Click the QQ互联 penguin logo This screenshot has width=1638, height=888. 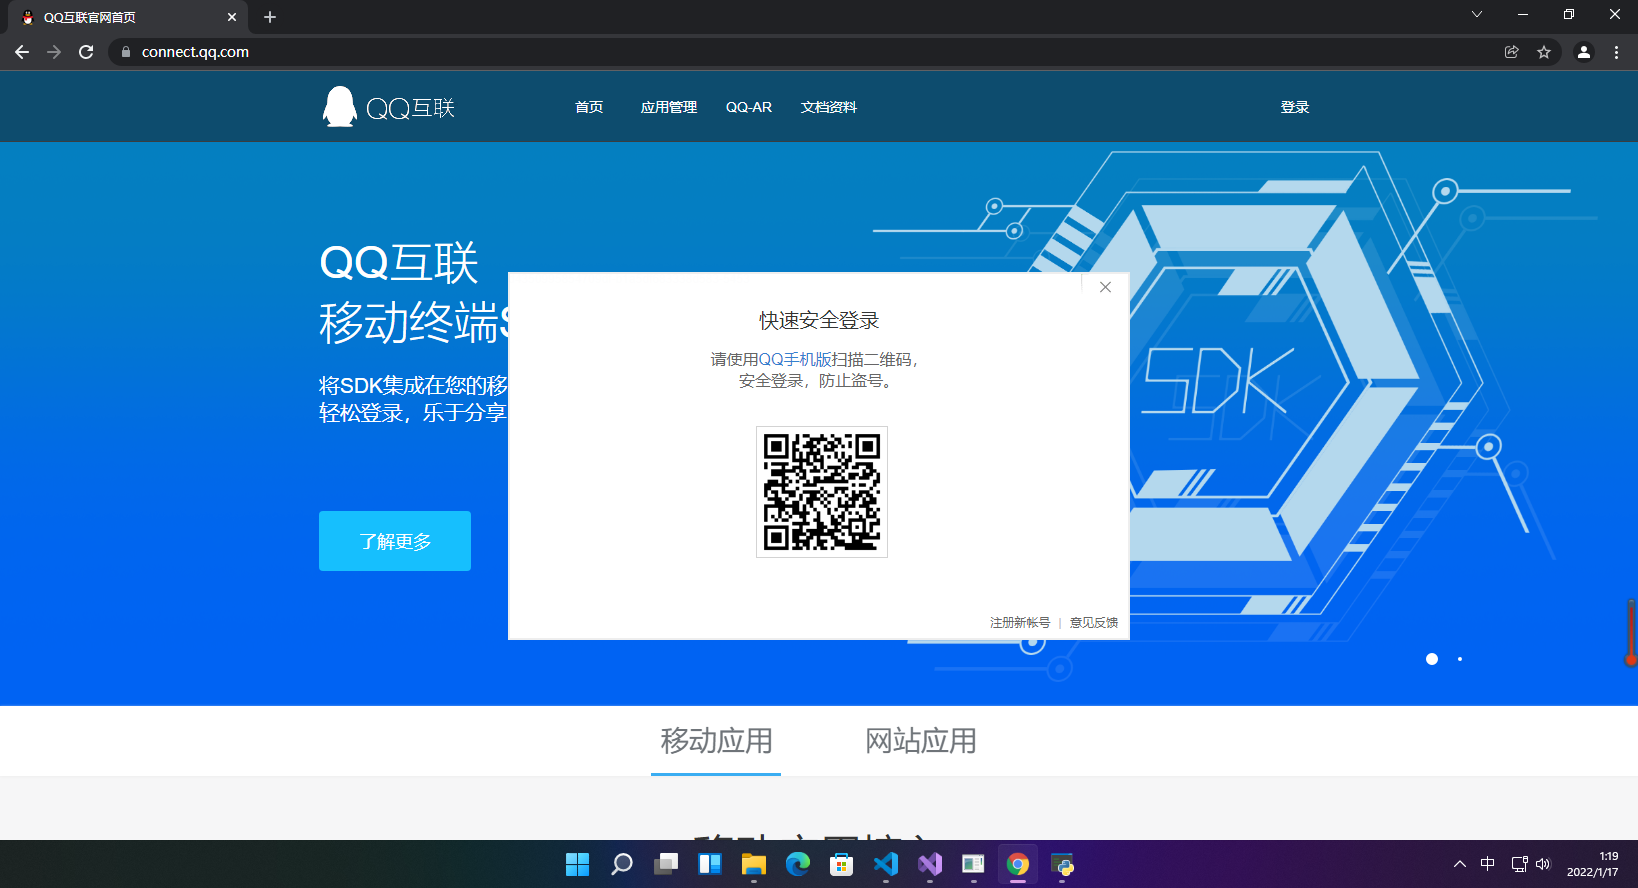pyautogui.click(x=388, y=106)
